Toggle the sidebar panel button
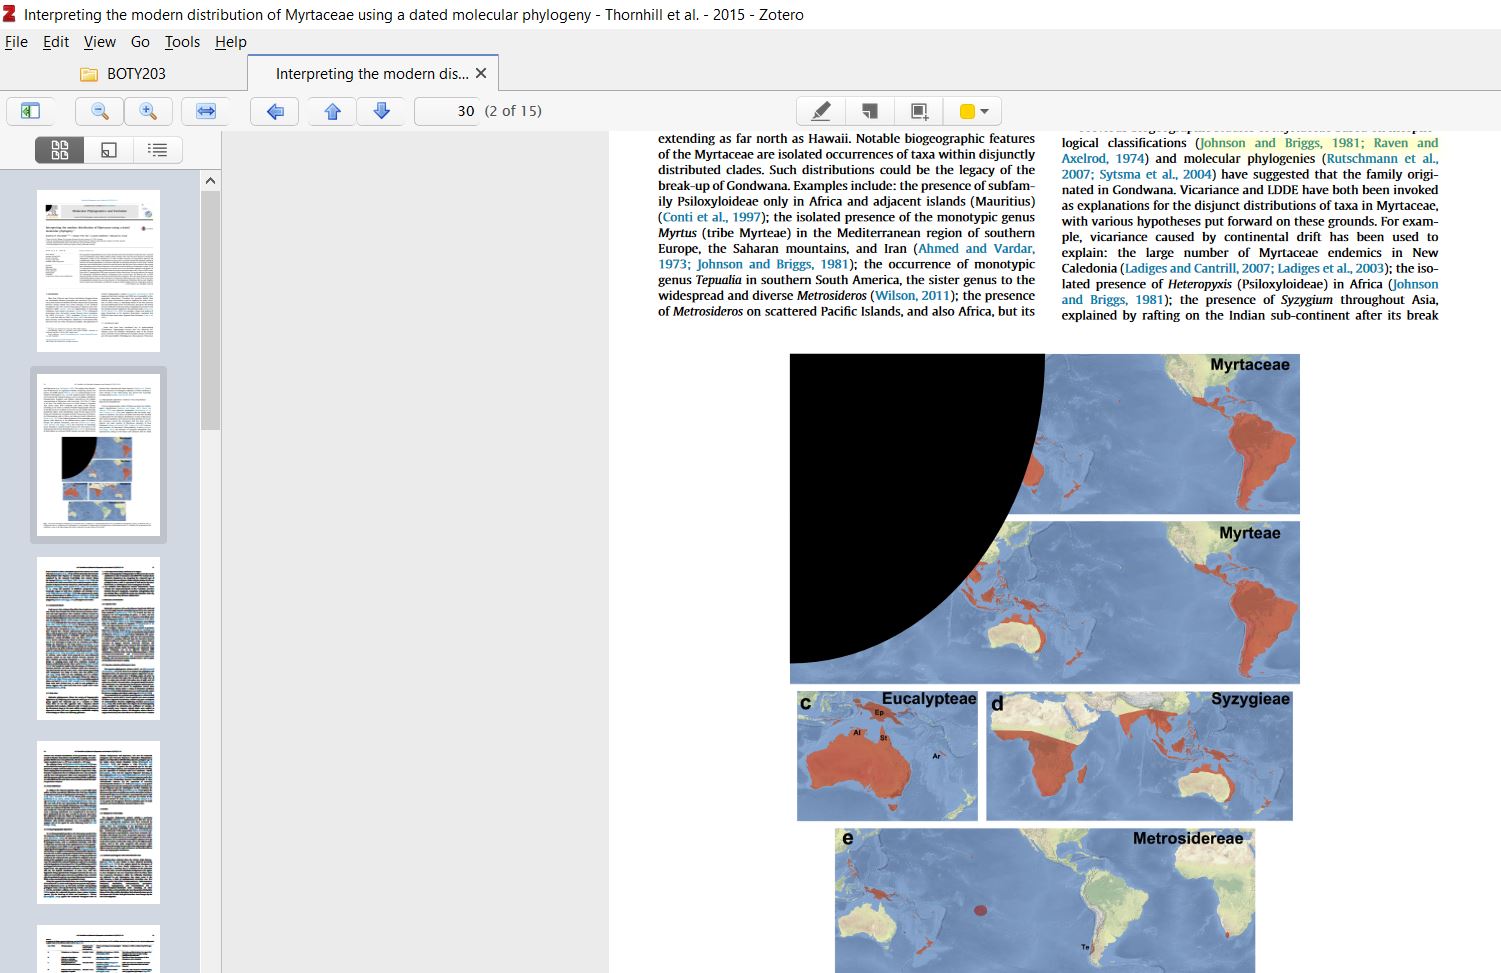1501x973 pixels. click(31, 111)
